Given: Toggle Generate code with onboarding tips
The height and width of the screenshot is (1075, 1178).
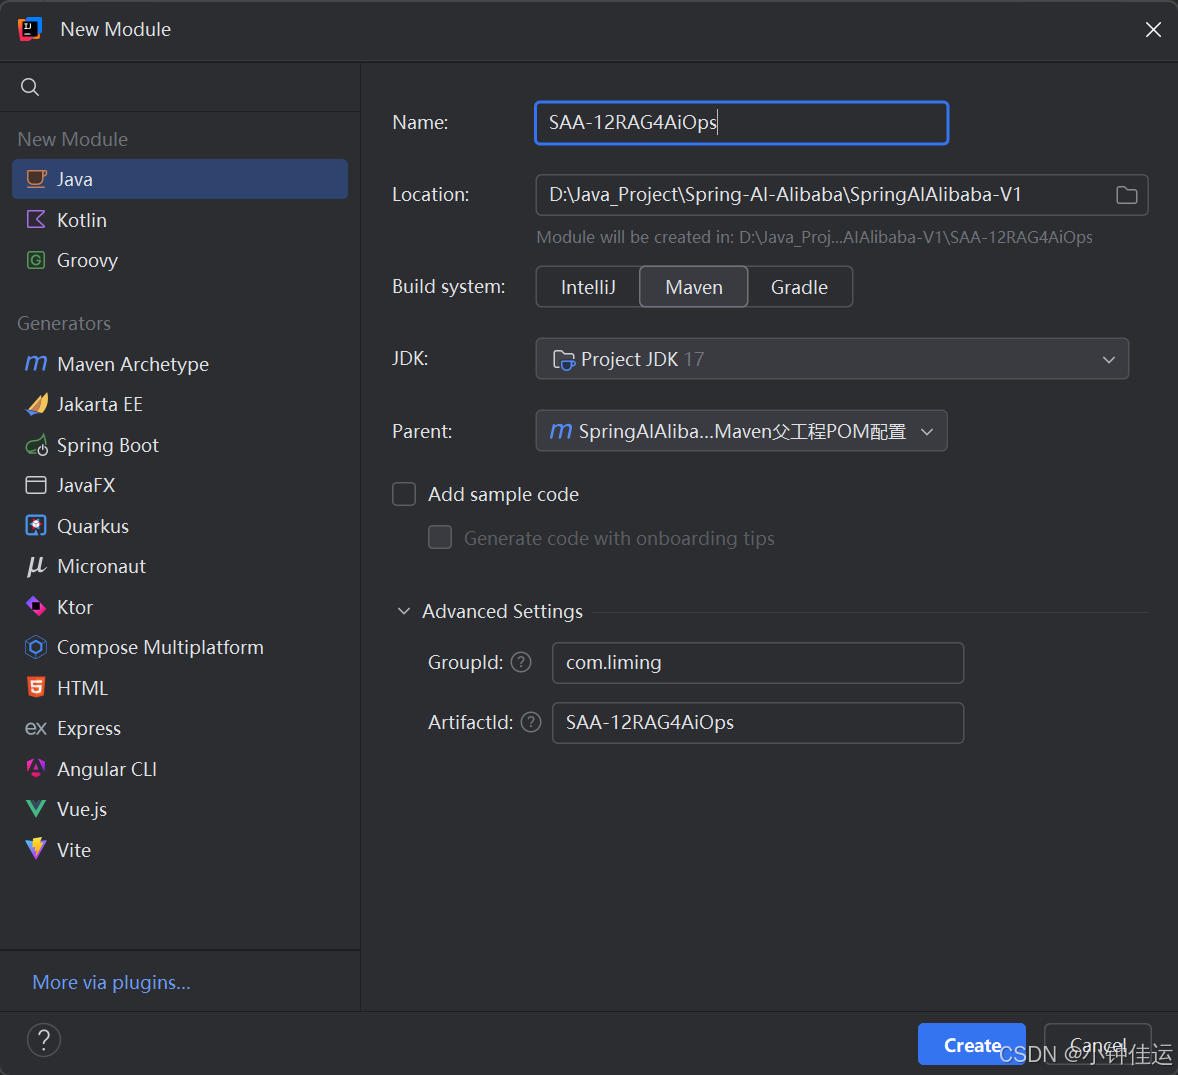Looking at the screenshot, I should [440, 538].
